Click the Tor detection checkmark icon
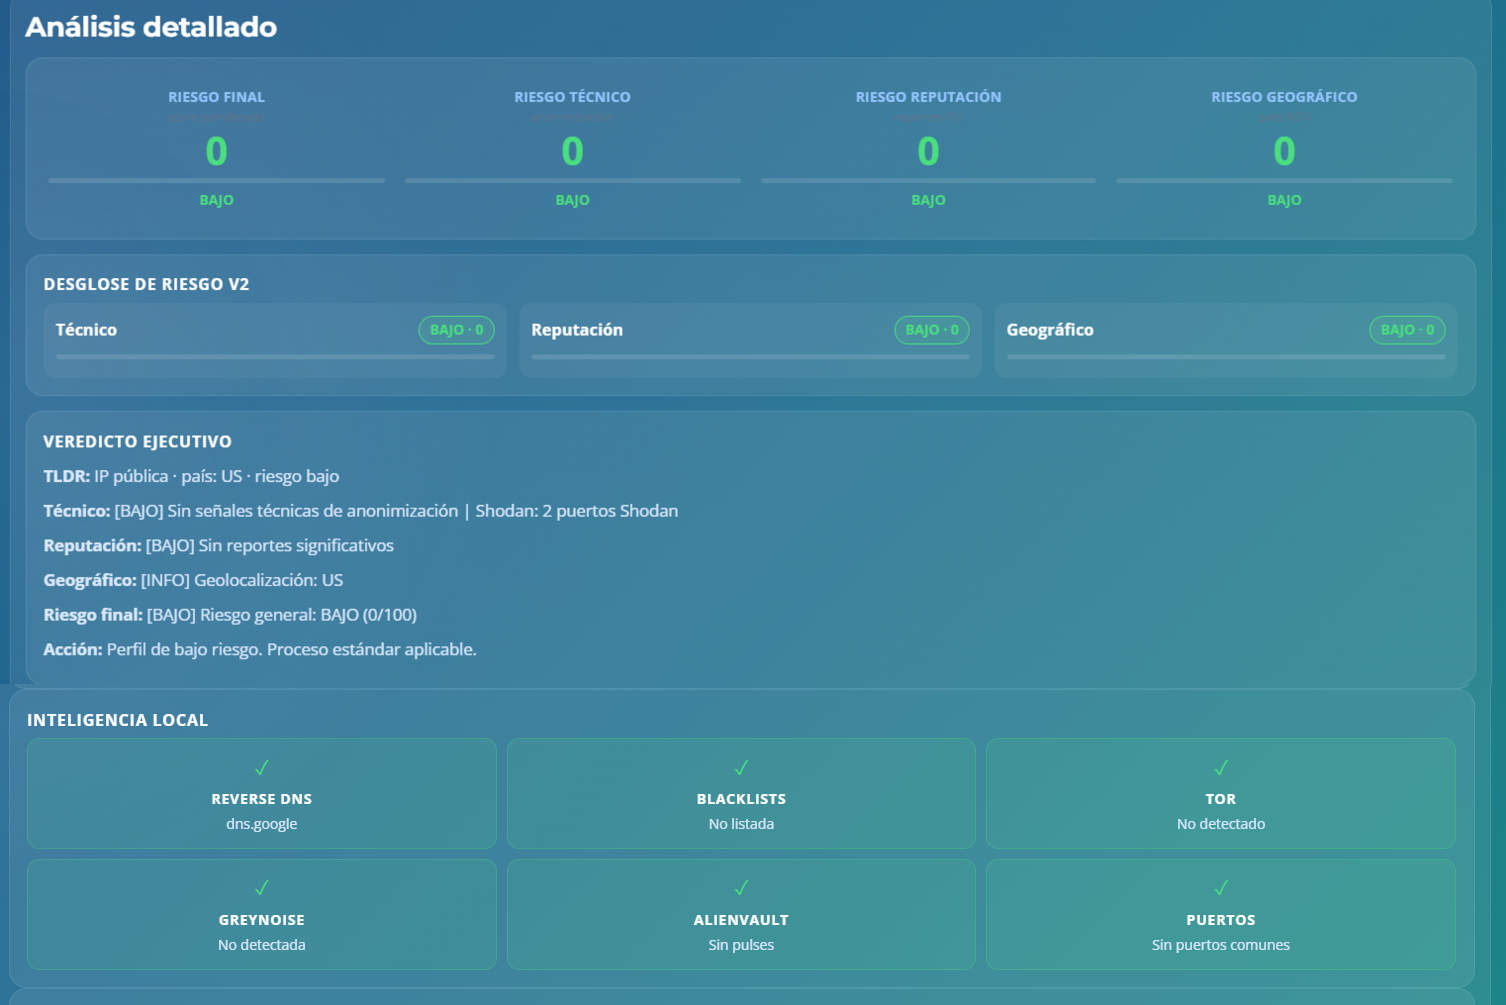This screenshot has width=1506, height=1005. tap(1220, 768)
